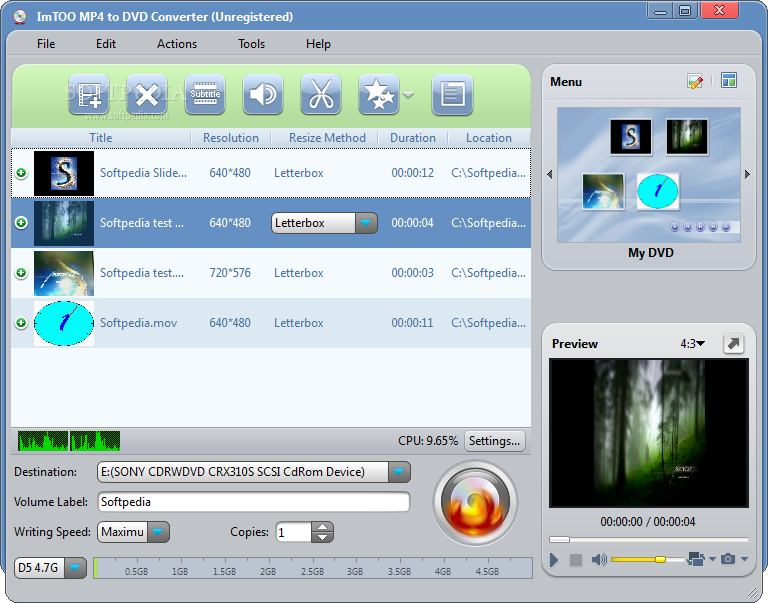Open the Audio track speaker tool

263,95
